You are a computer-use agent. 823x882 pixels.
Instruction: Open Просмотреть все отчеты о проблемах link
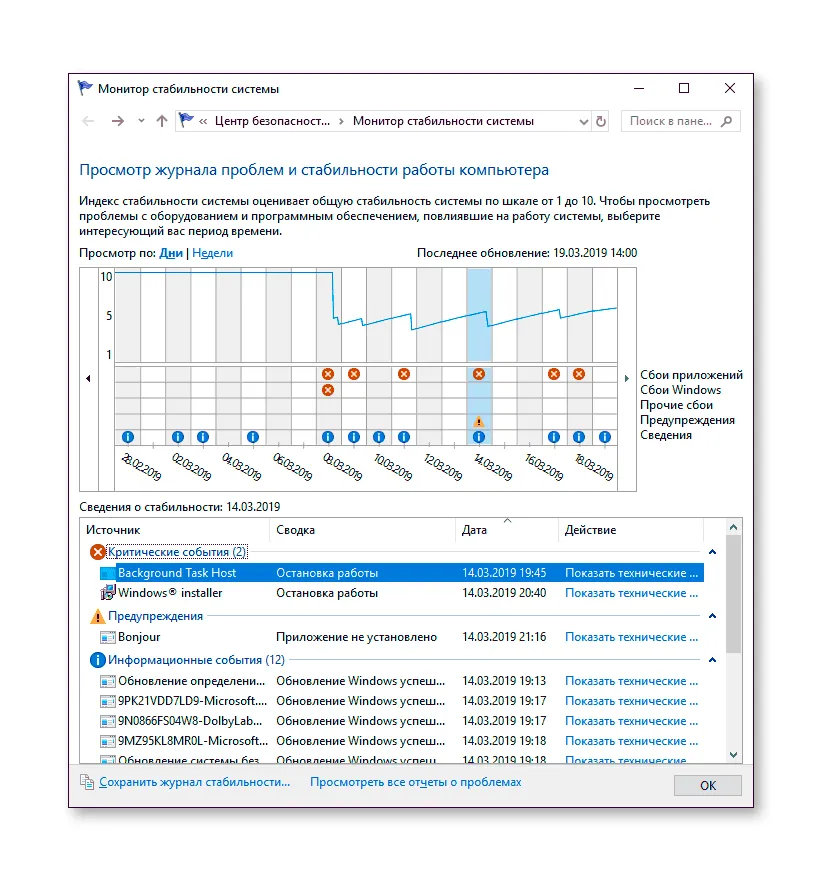click(415, 783)
